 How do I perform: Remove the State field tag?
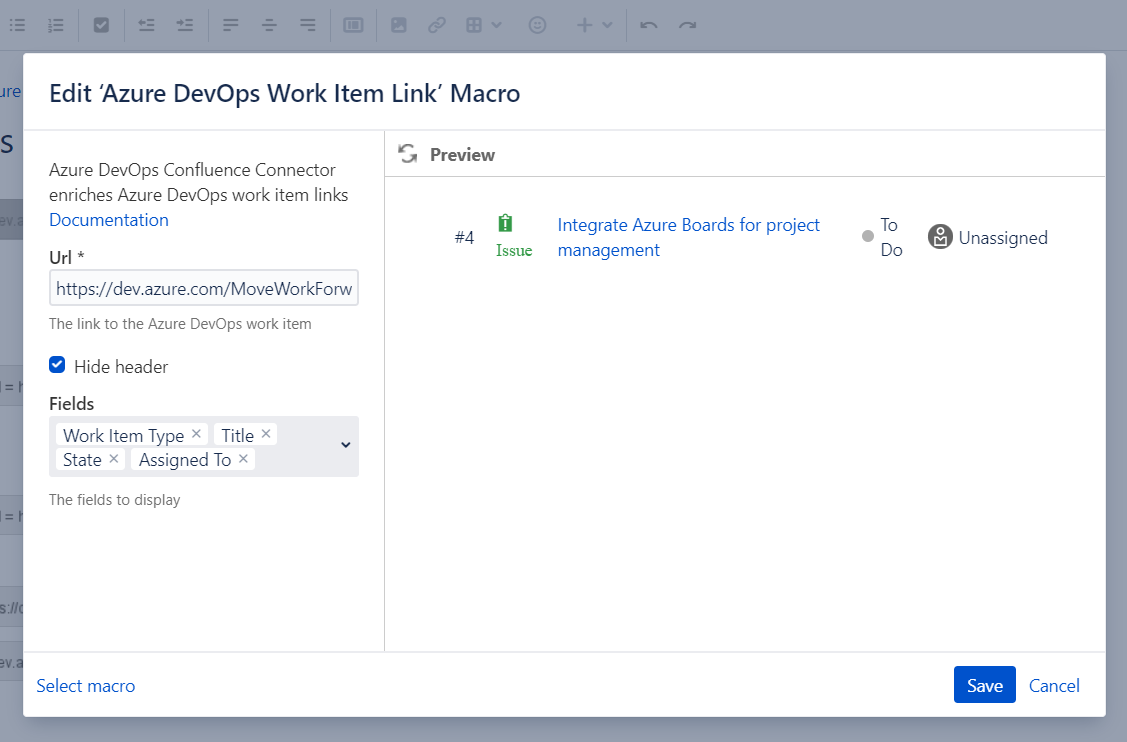tap(114, 459)
